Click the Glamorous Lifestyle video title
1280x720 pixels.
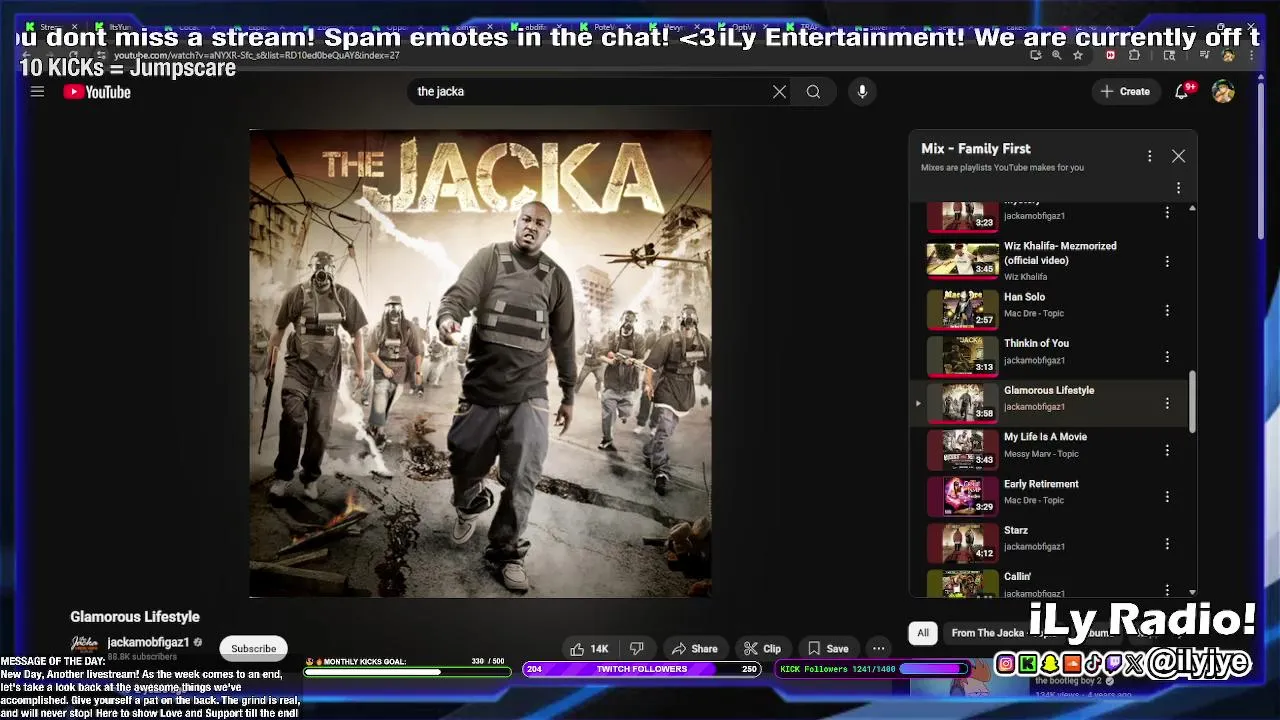coord(135,617)
